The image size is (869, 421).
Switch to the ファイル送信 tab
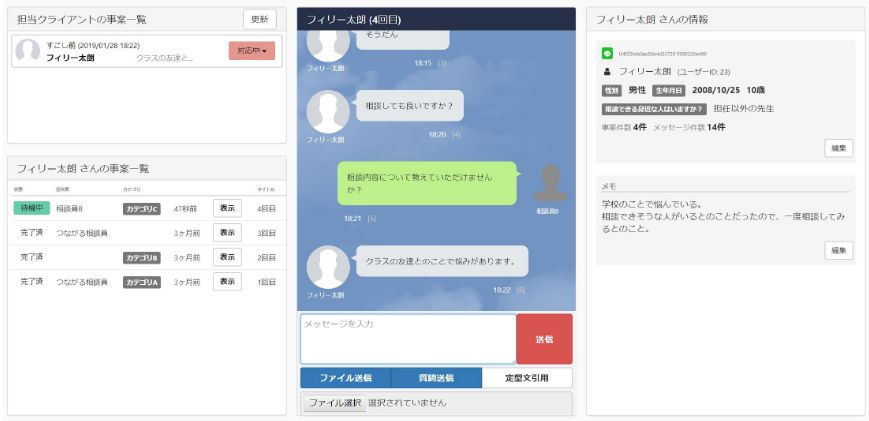345,378
